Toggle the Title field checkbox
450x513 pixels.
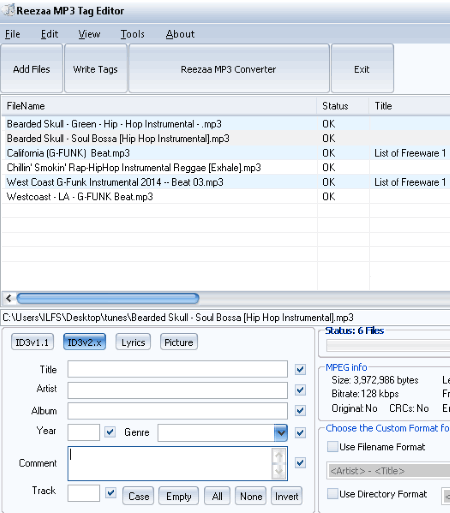point(300,369)
